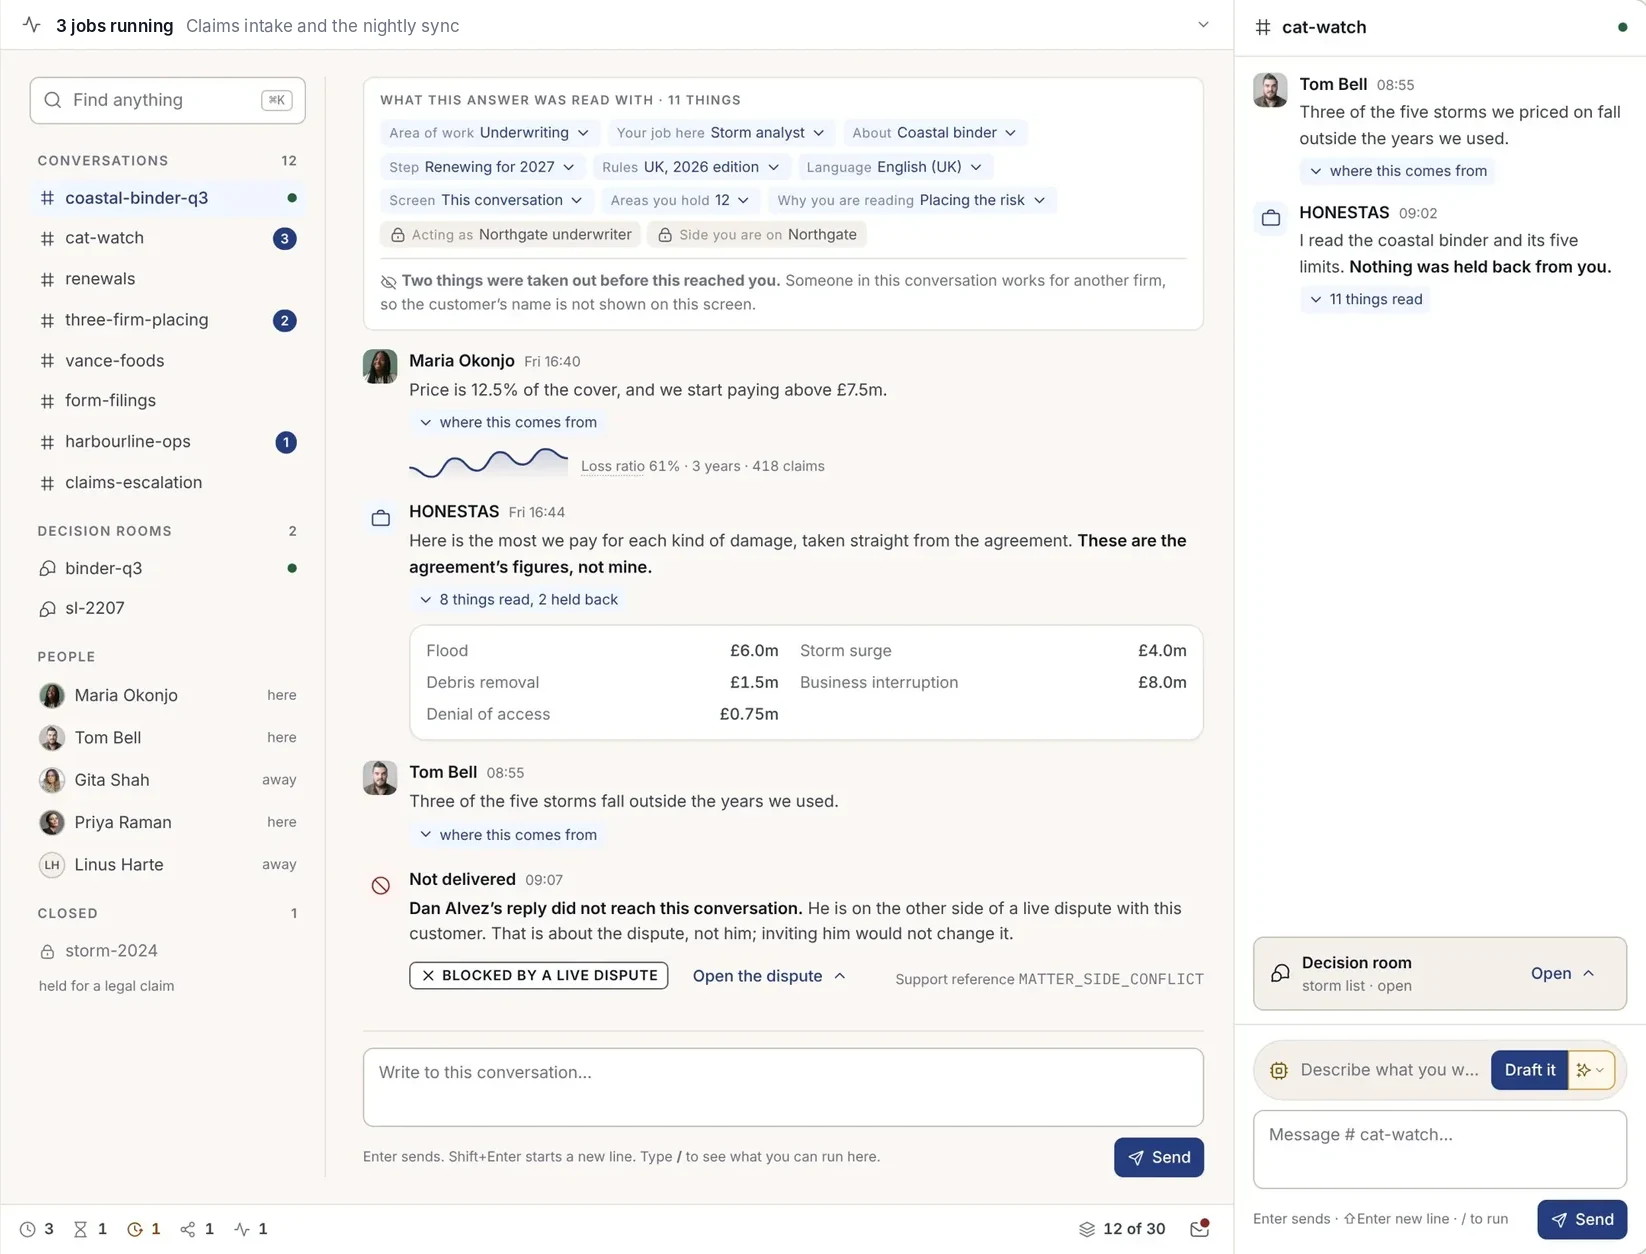
Task: Click the HONESTAS briefcase icon on the Fri 16:44 message
Action: point(381,518)
